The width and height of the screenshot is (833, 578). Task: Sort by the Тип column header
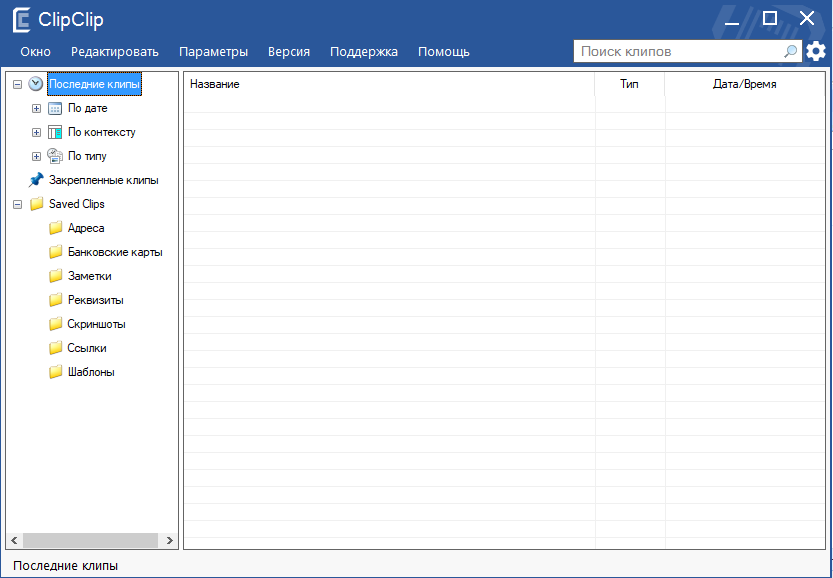click(x=630, y=84)
